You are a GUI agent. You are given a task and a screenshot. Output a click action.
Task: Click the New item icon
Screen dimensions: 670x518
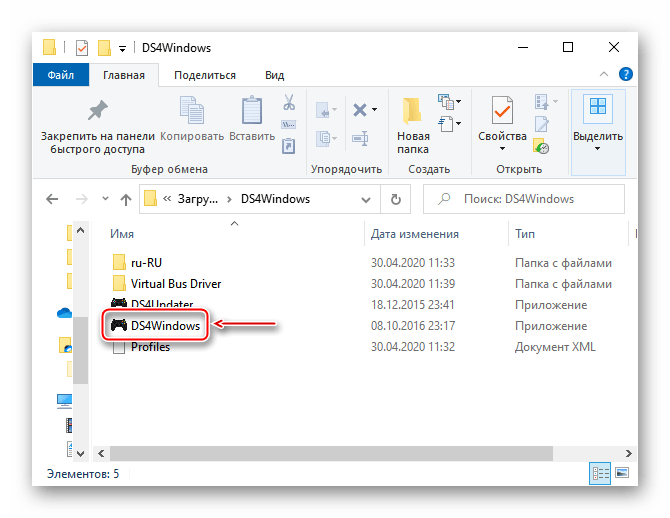(446, 102)
